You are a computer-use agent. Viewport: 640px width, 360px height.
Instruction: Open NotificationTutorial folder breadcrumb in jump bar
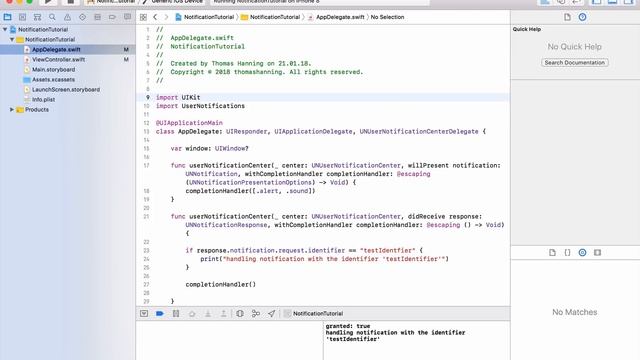pyautogui.click(x=271, y=17)
